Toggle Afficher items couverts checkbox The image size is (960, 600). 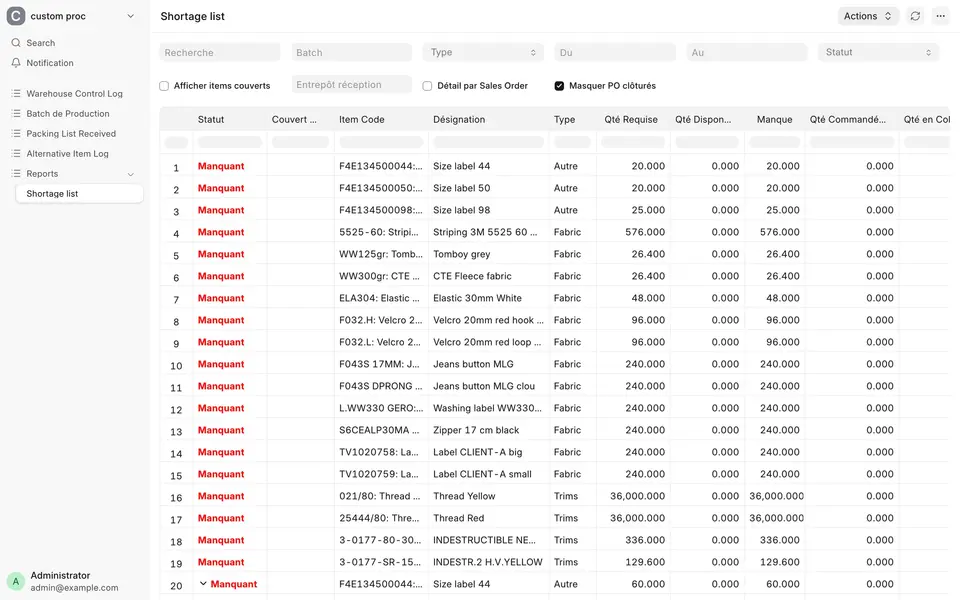(x=164, y=86)
